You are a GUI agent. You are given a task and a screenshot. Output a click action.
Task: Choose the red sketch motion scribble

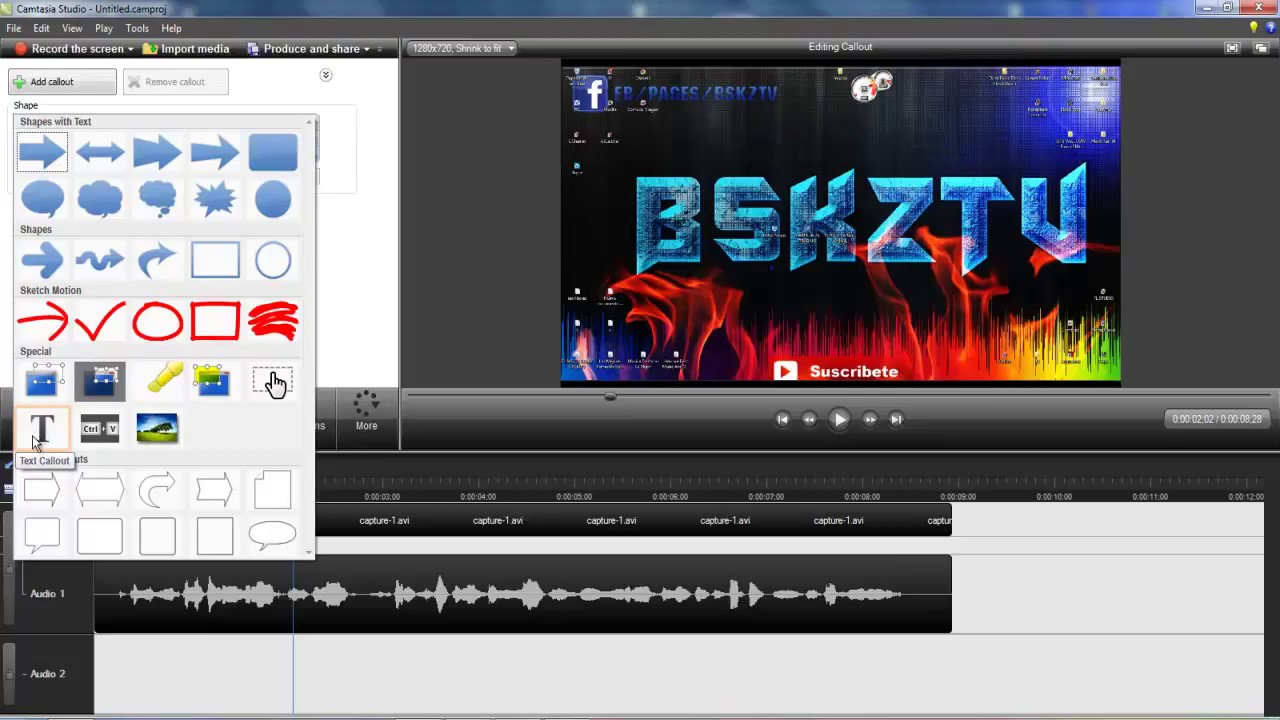point(273,321)
